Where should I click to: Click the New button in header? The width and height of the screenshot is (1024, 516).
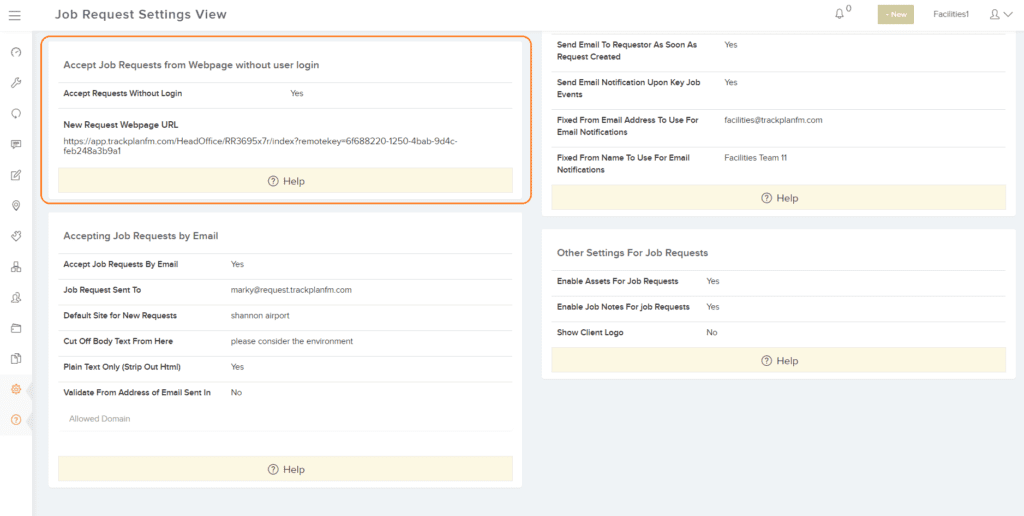pyautogui.click(x=895, y=14)
